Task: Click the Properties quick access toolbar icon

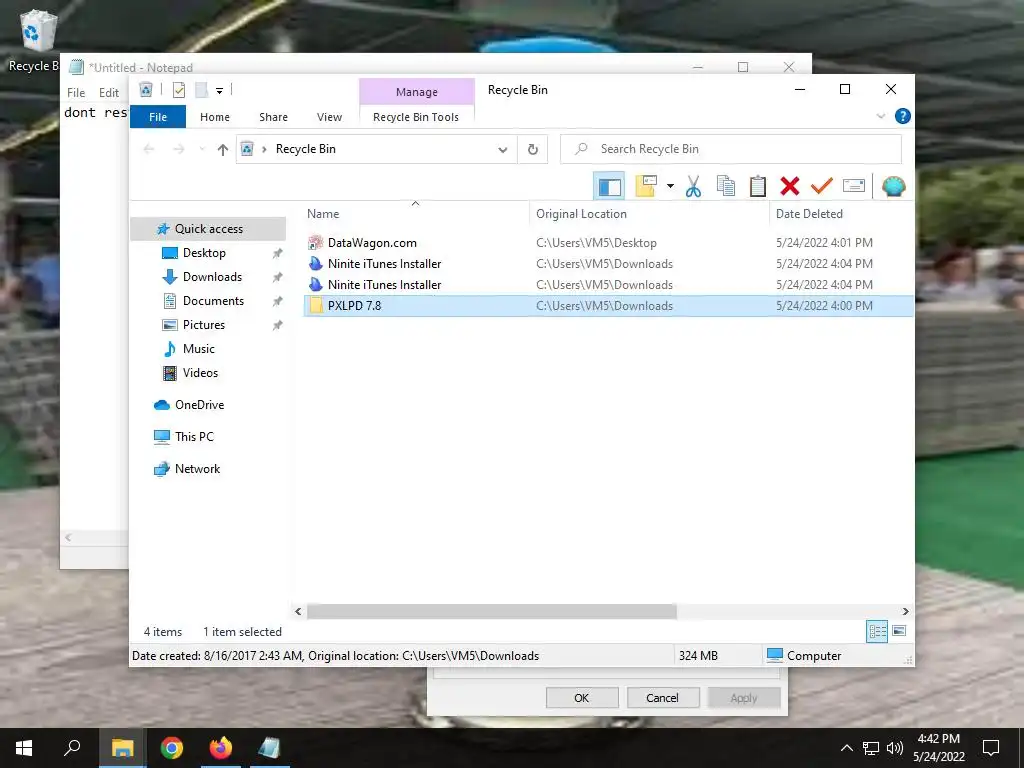Action: (179, 90)
